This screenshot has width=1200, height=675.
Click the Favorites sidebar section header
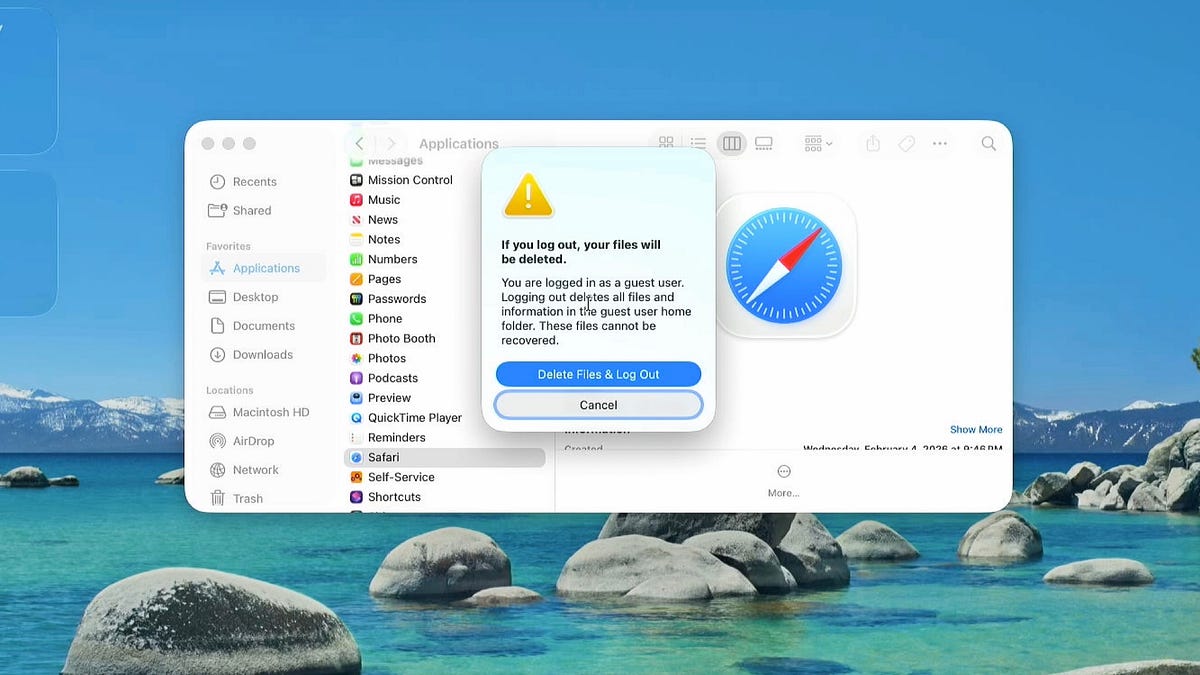(x=228, y=246)
